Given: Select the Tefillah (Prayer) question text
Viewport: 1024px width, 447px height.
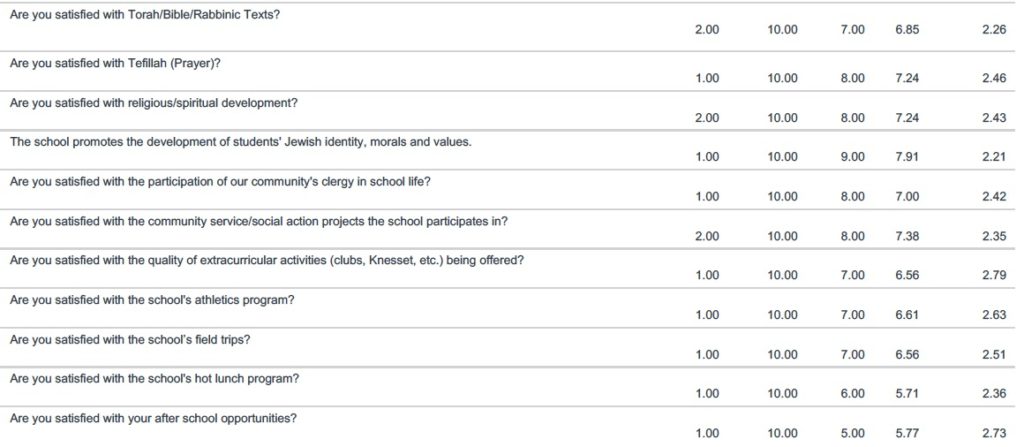Looking at the screenshot, I should 118,63.
